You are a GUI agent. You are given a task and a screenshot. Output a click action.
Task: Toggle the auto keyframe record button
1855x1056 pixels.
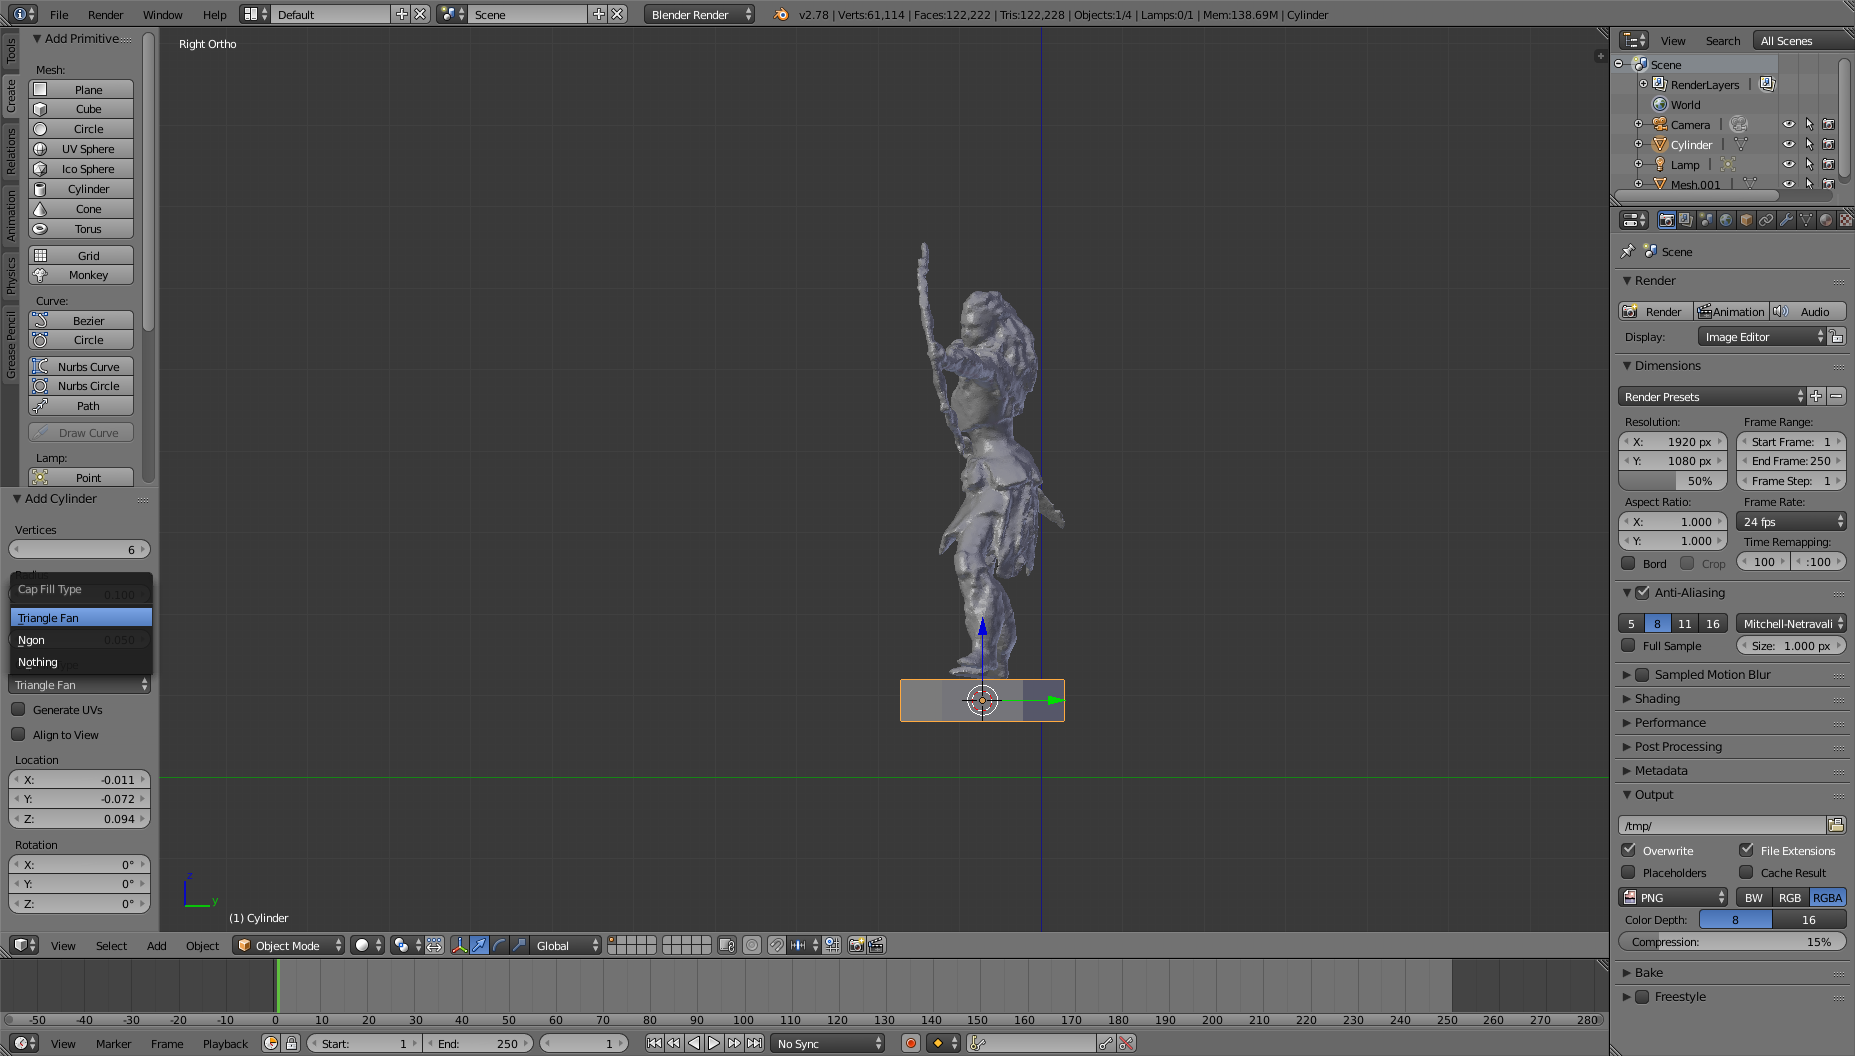click(x=910, y=1043)
